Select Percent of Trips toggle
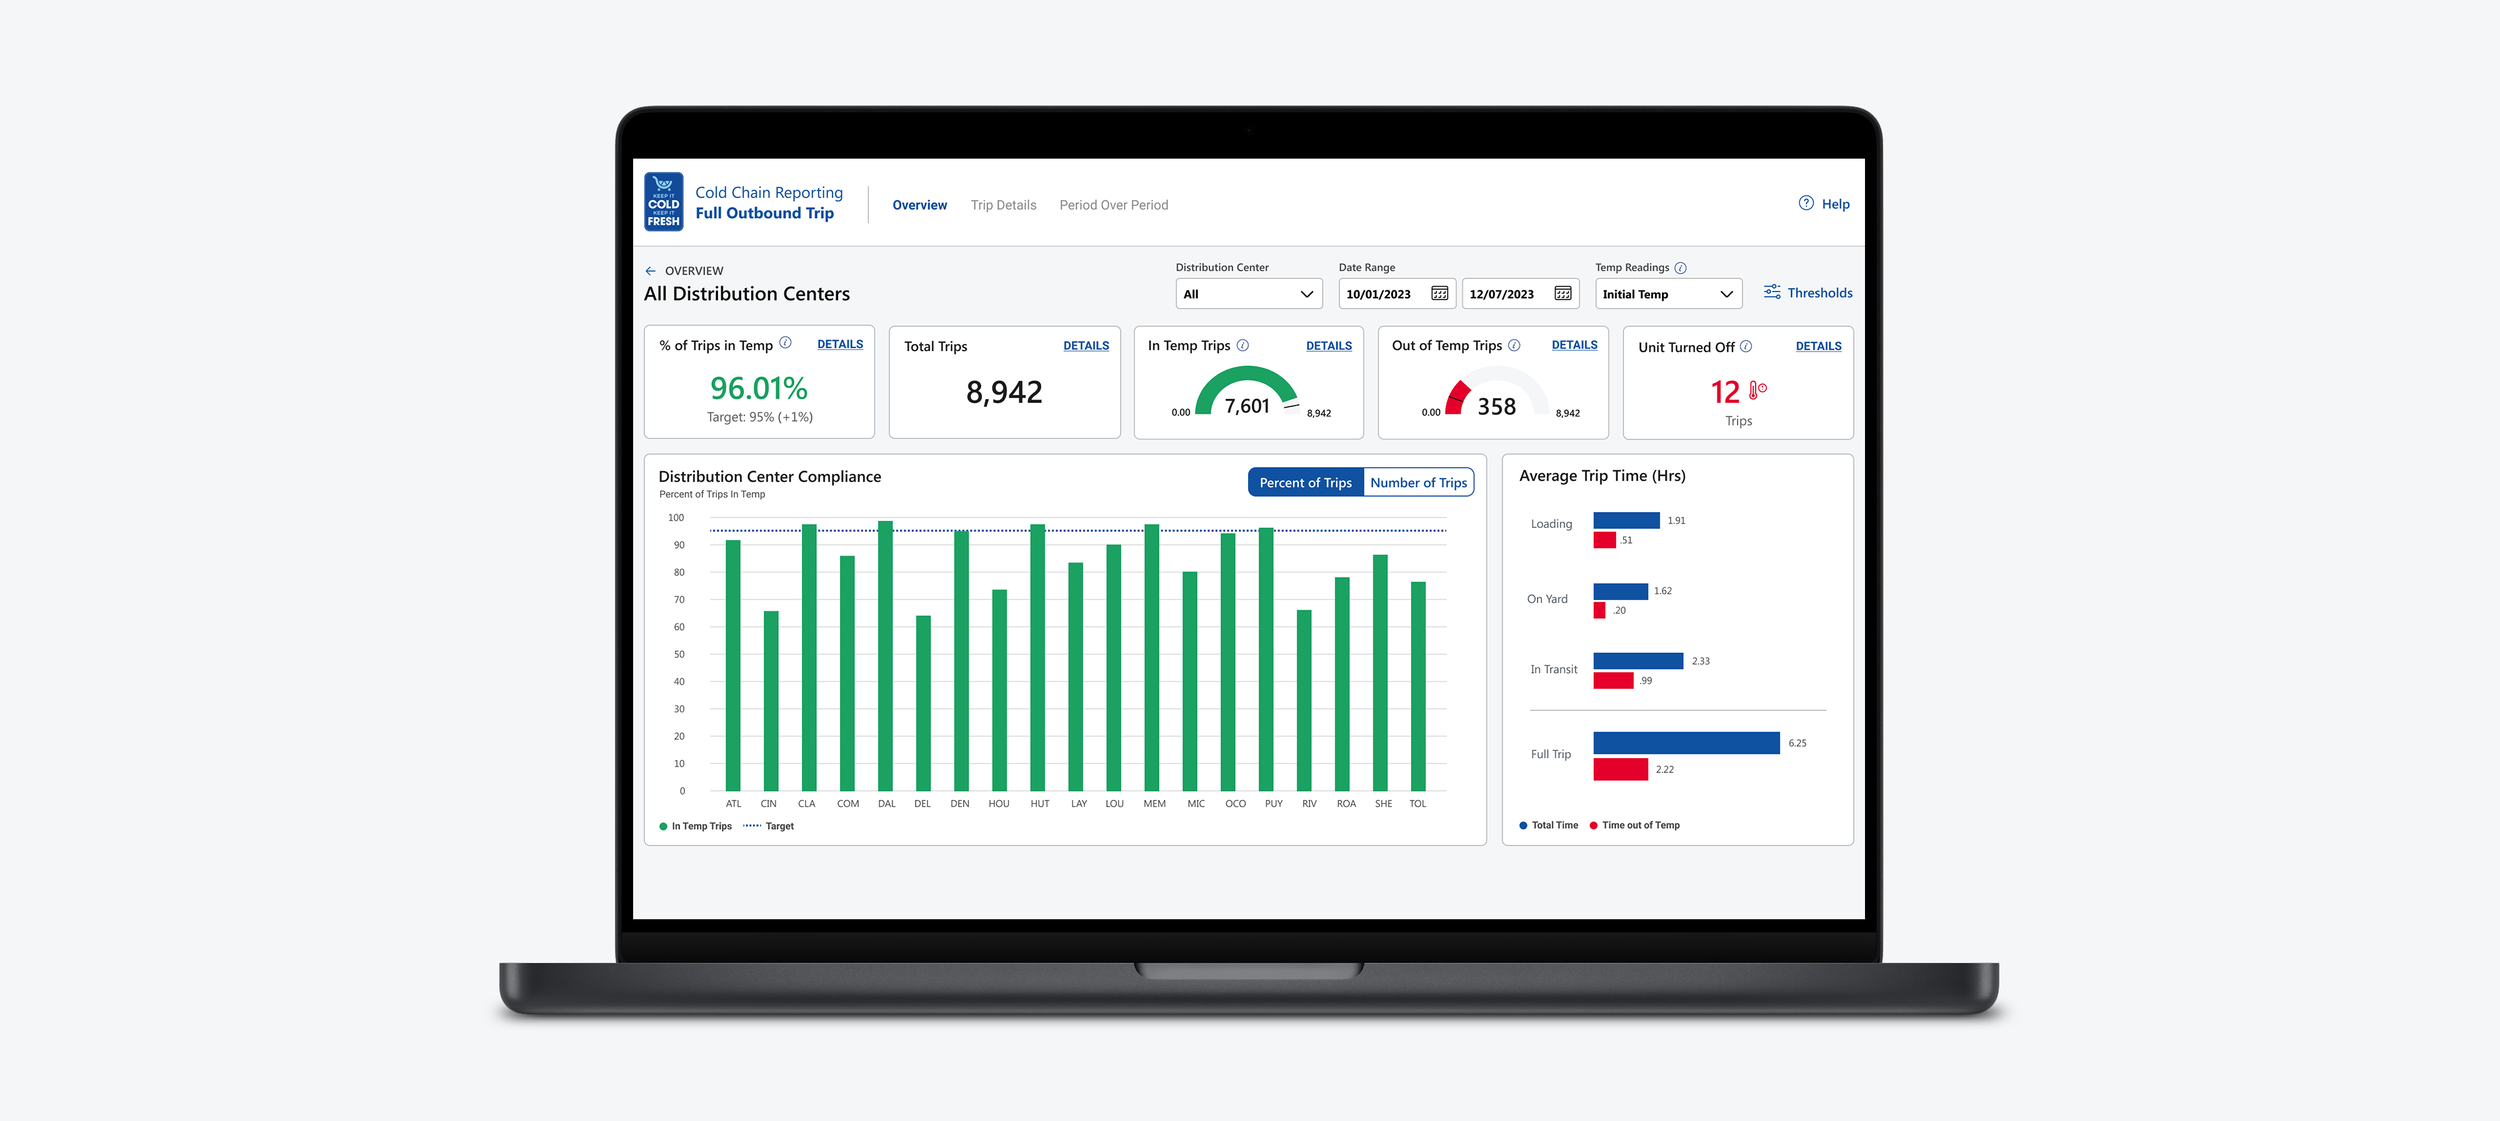Screen dimensions: 2500x1121 click(1305, 482)
